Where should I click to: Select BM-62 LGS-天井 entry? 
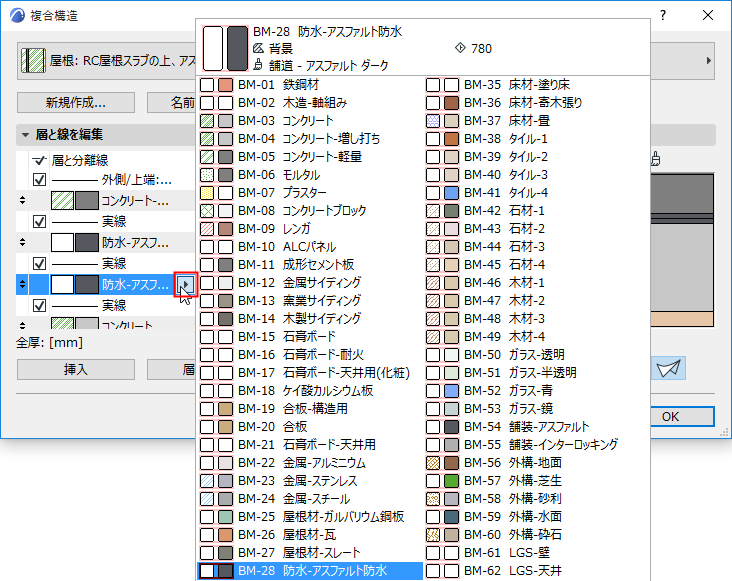536,571
